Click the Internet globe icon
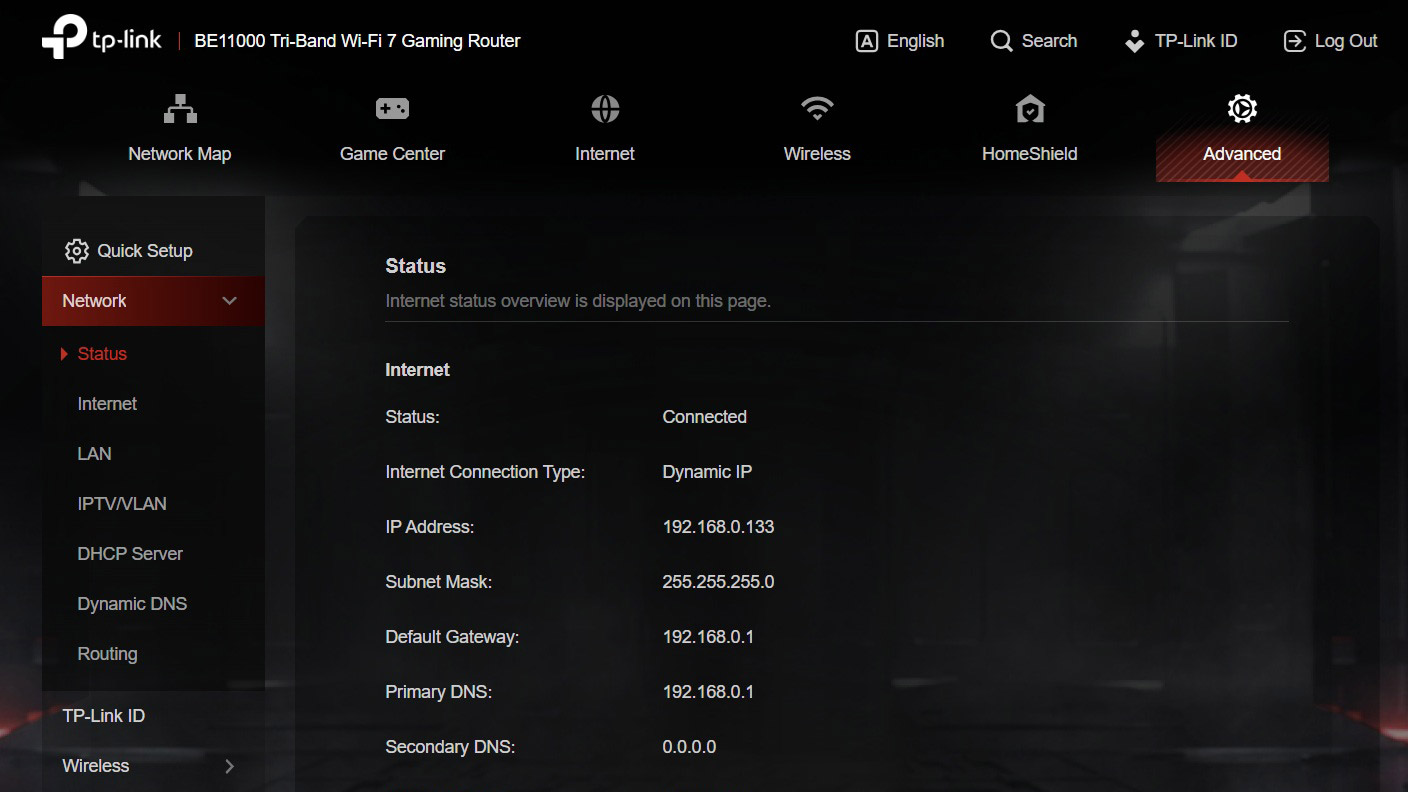Image resolution: width=1408 pixels, height=792 pixels. tap(605, 109)
